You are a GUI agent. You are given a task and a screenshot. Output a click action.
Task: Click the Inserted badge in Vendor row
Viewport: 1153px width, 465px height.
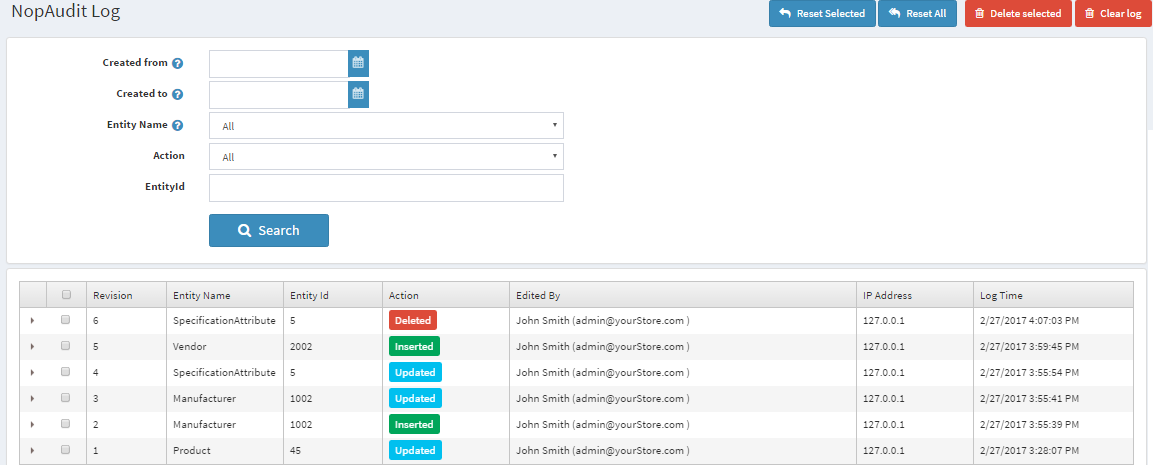click(x=414, y=346)
